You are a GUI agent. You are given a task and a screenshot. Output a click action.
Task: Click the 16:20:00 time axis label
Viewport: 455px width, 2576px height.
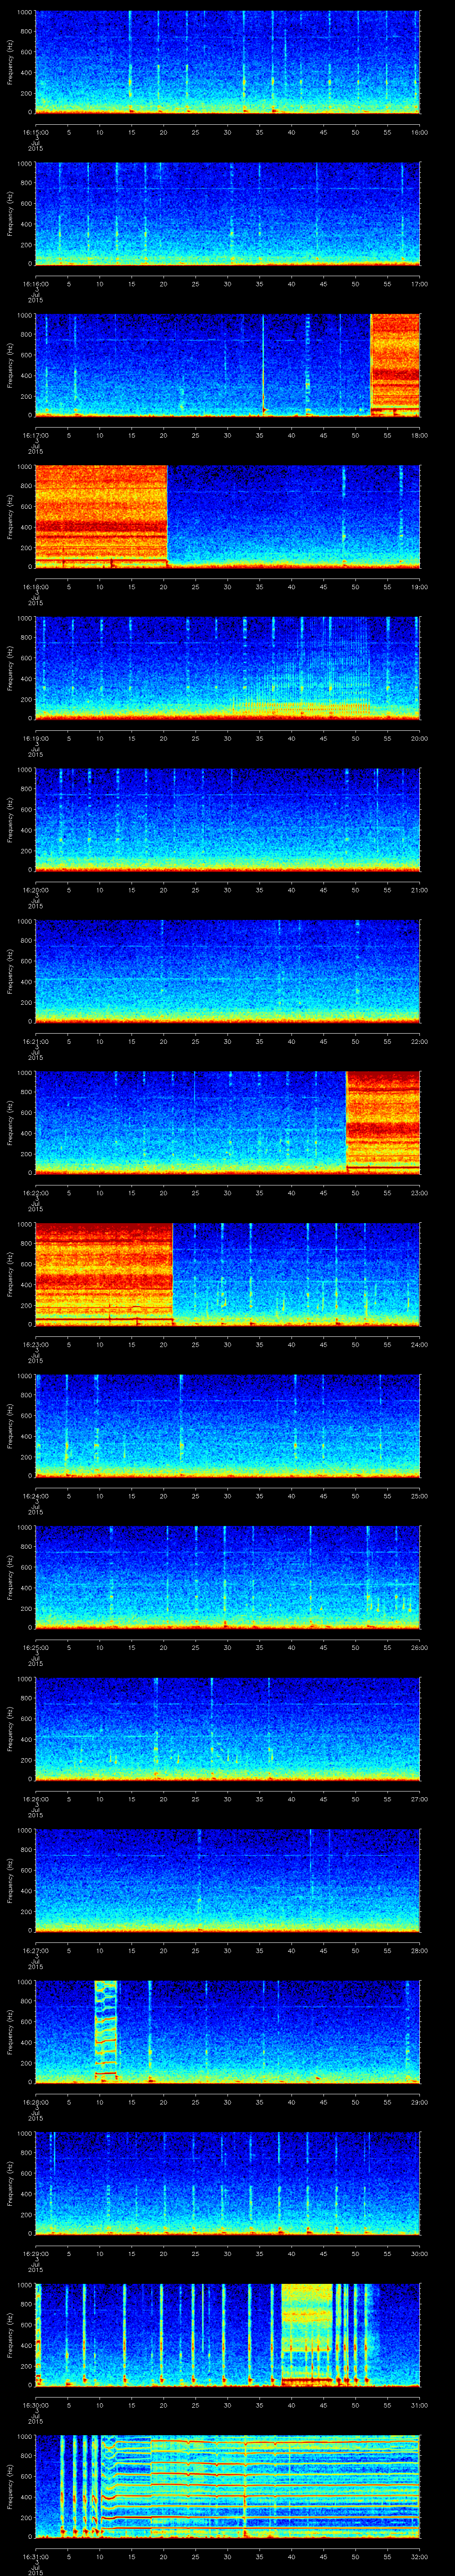click(36, 890)
